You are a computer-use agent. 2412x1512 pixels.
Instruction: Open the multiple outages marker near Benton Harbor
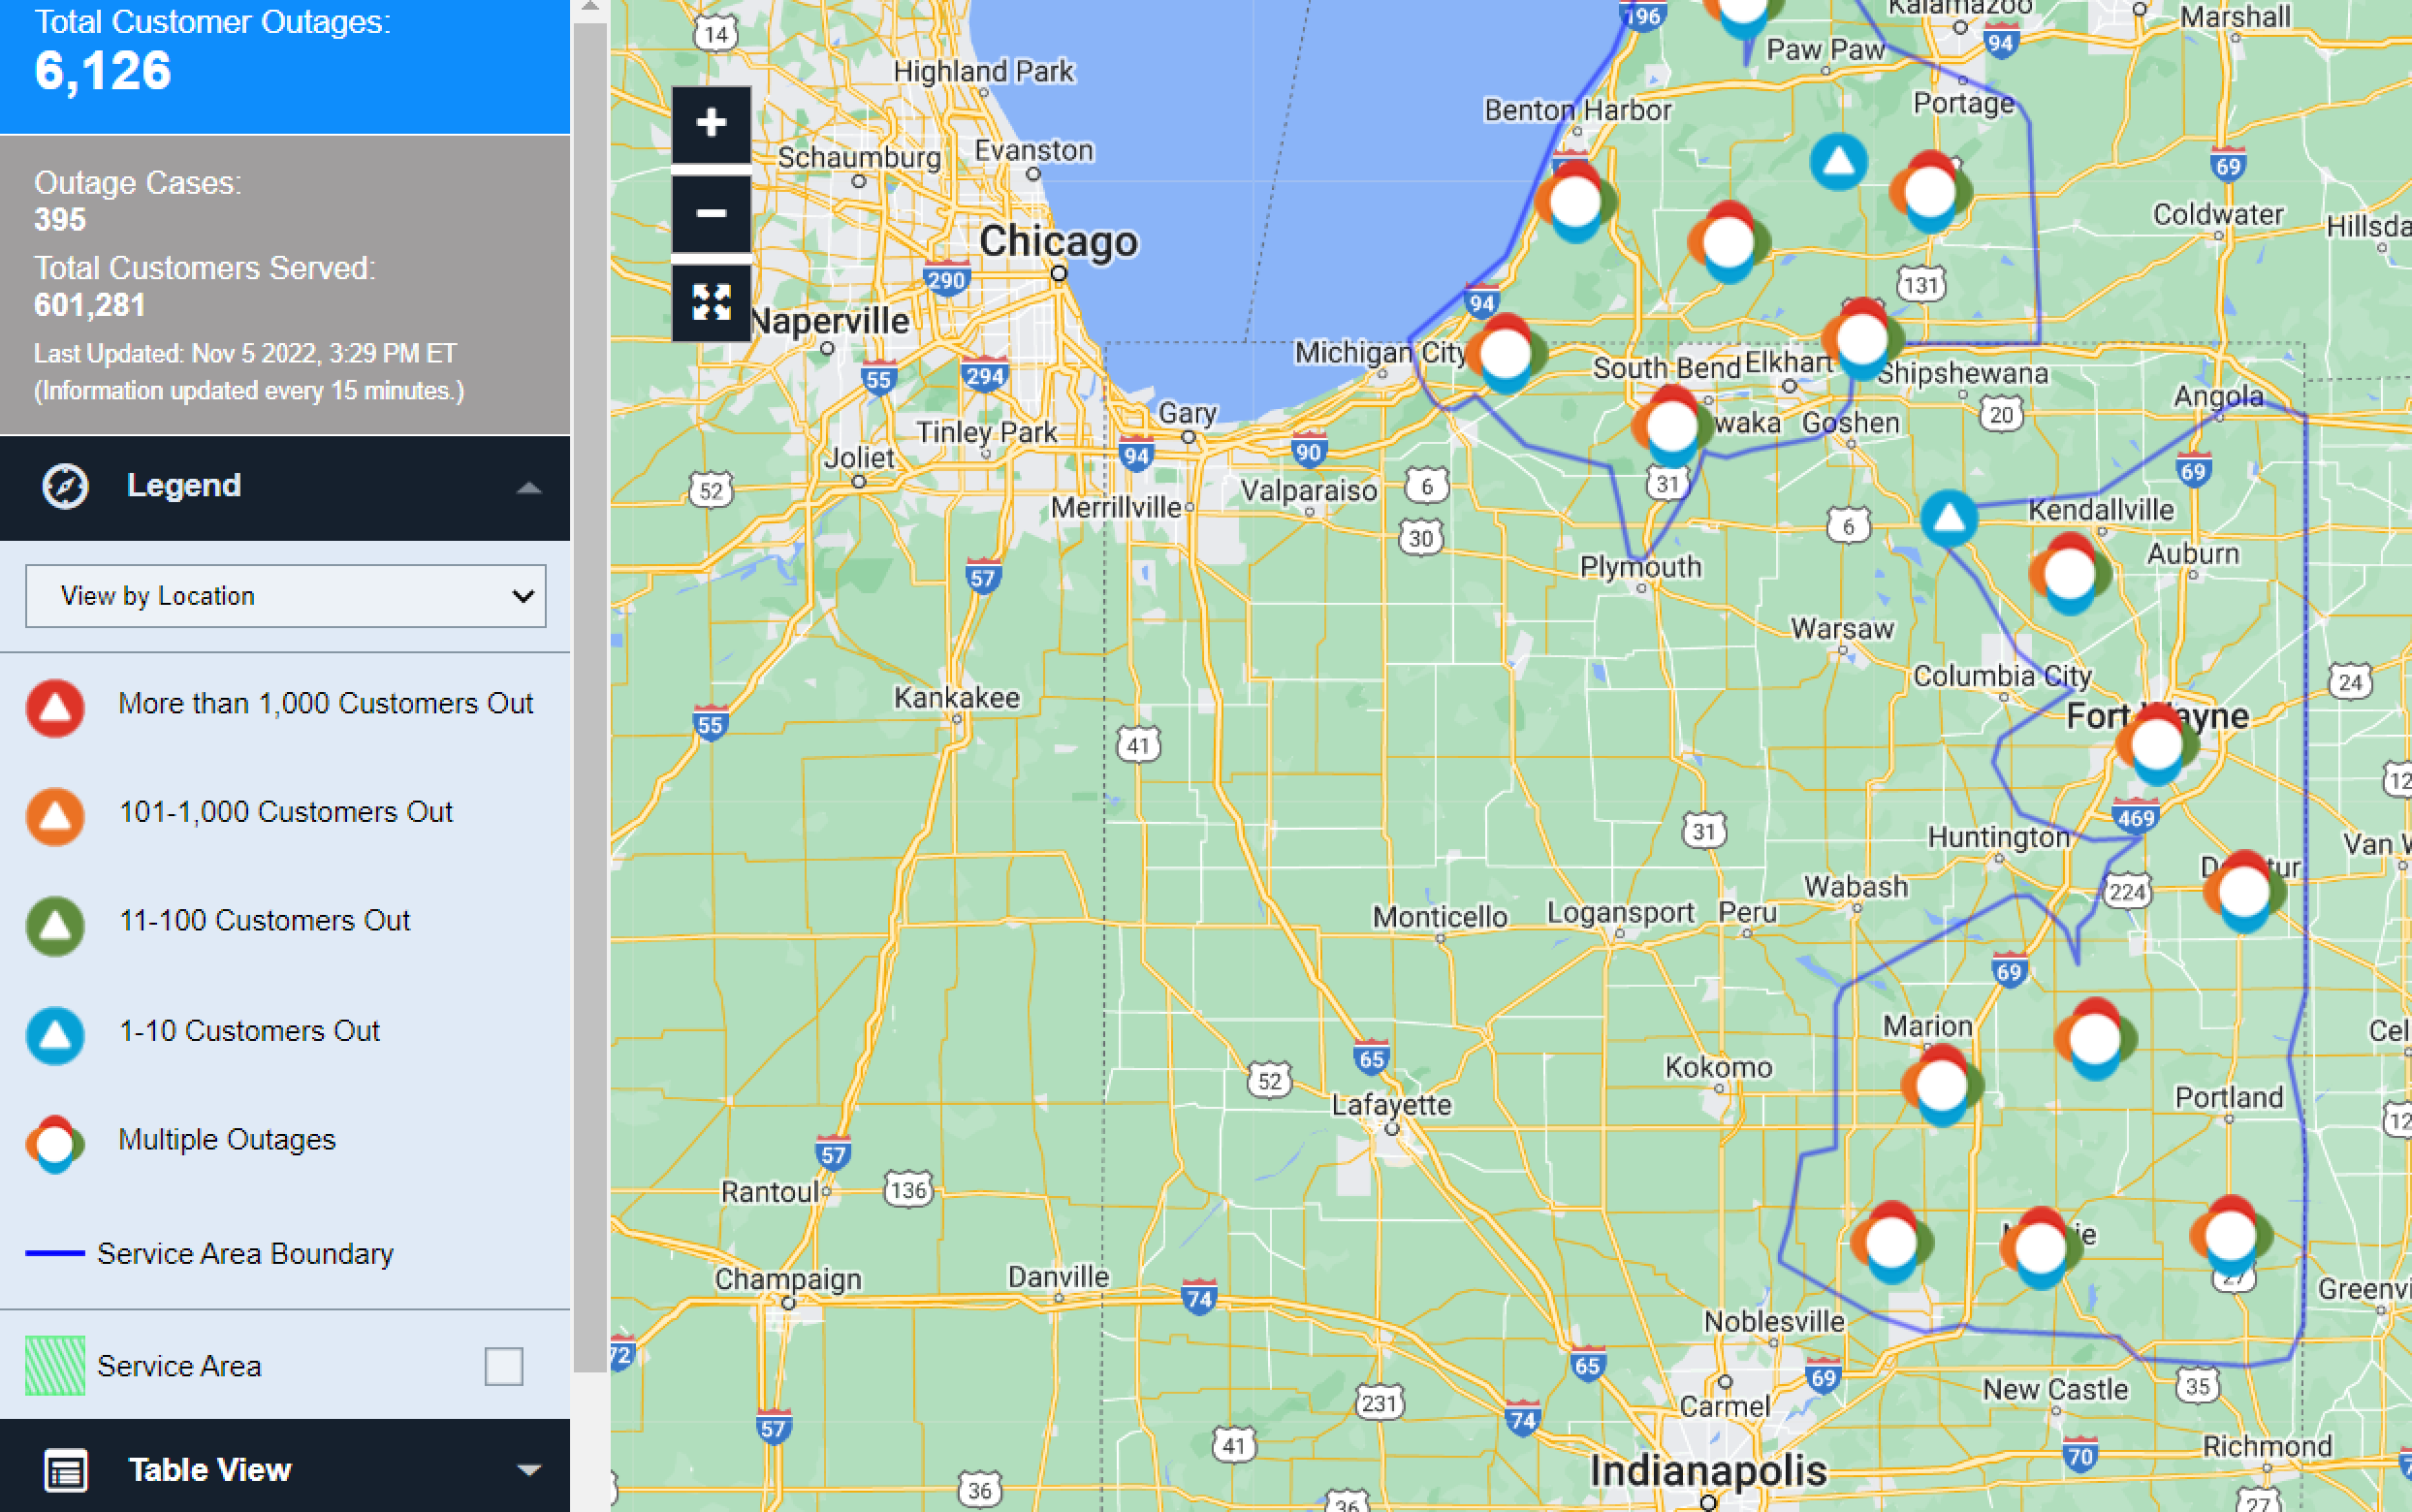(1575, 201)
